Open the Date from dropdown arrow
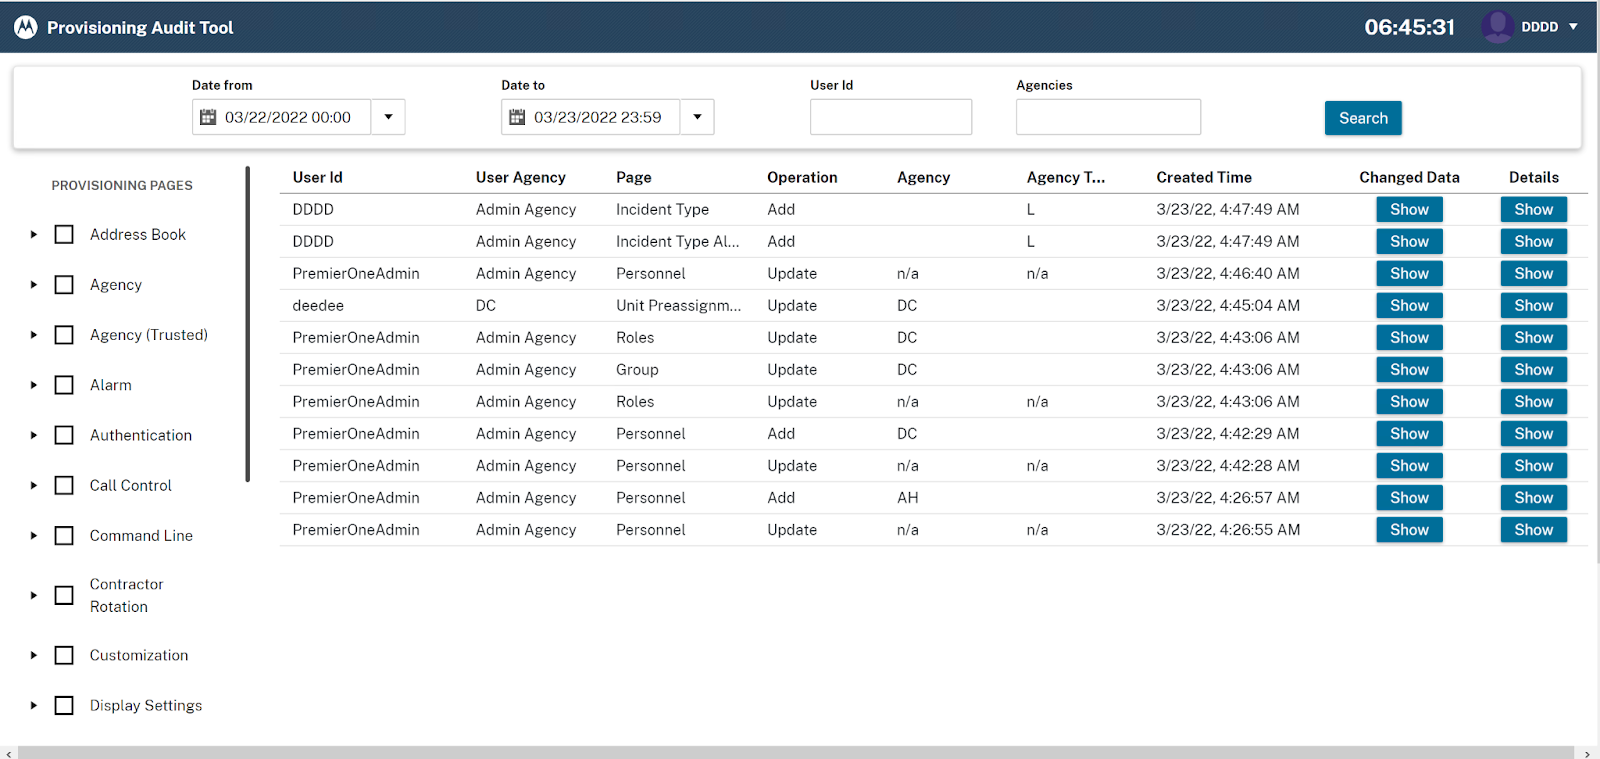 (x=388, y=117)
